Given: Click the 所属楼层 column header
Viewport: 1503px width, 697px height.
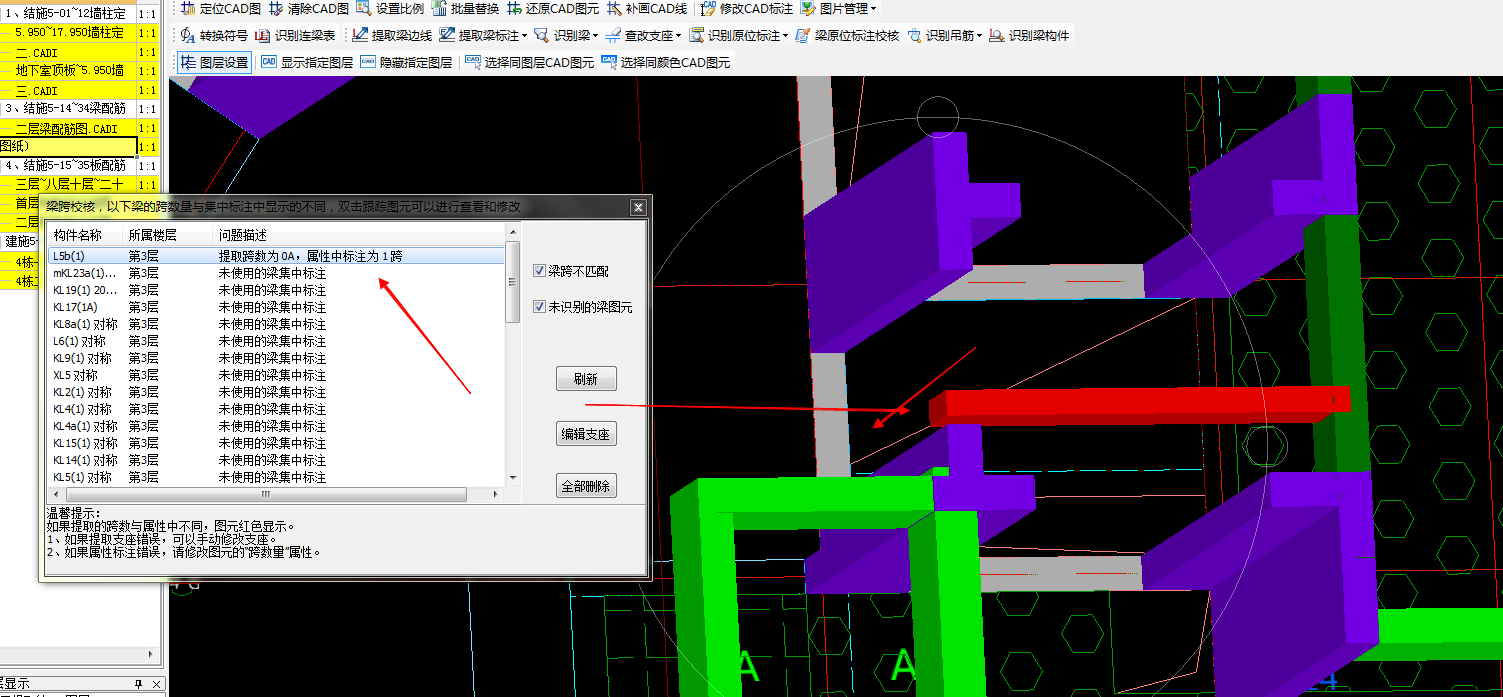Looking at the screenshot, I should pos(169,234).
